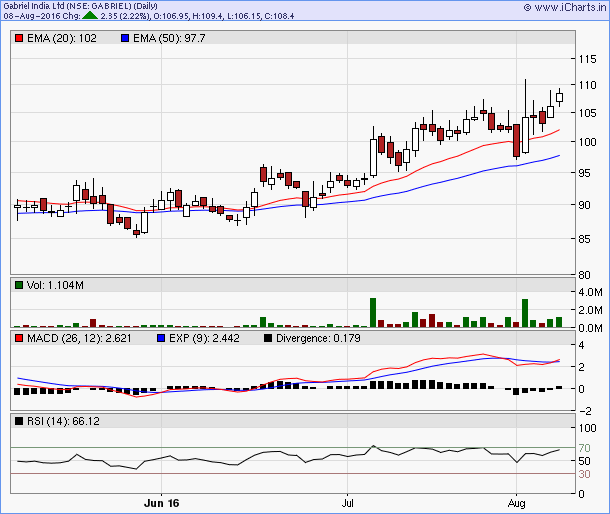Screen dimensions: 610x514
Task: Click the 85 price axis value
Action: (x=584, y=239)
